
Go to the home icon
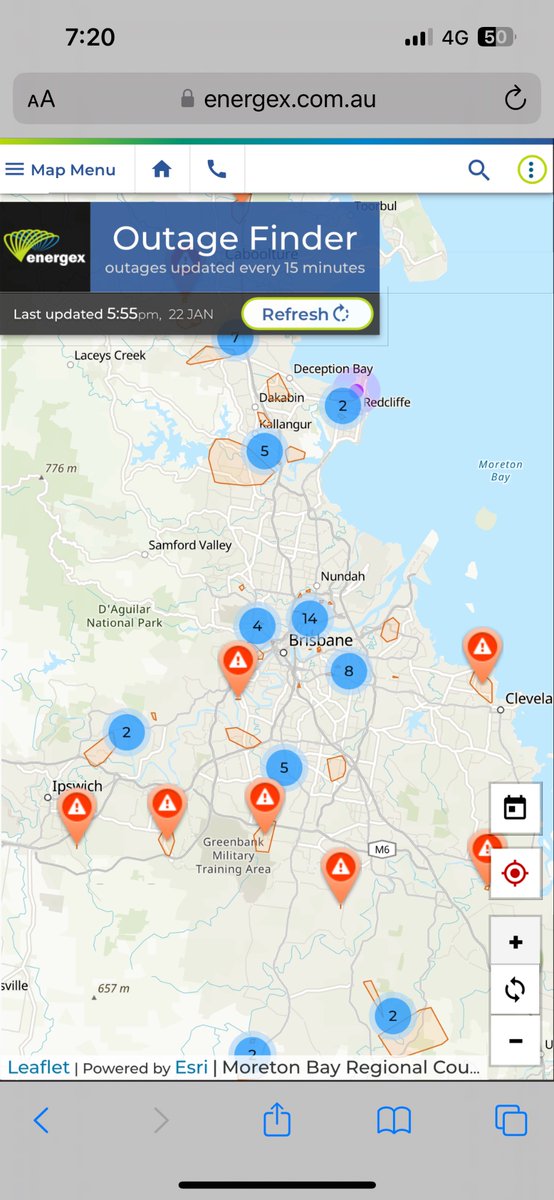162,170
